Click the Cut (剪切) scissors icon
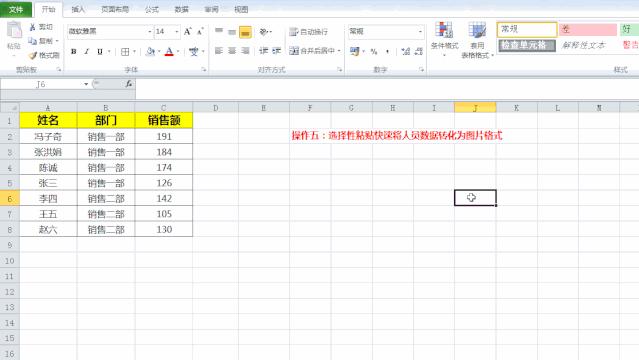Image resolution: width=639 pixels, height=360 pixels. coord(33,27)
